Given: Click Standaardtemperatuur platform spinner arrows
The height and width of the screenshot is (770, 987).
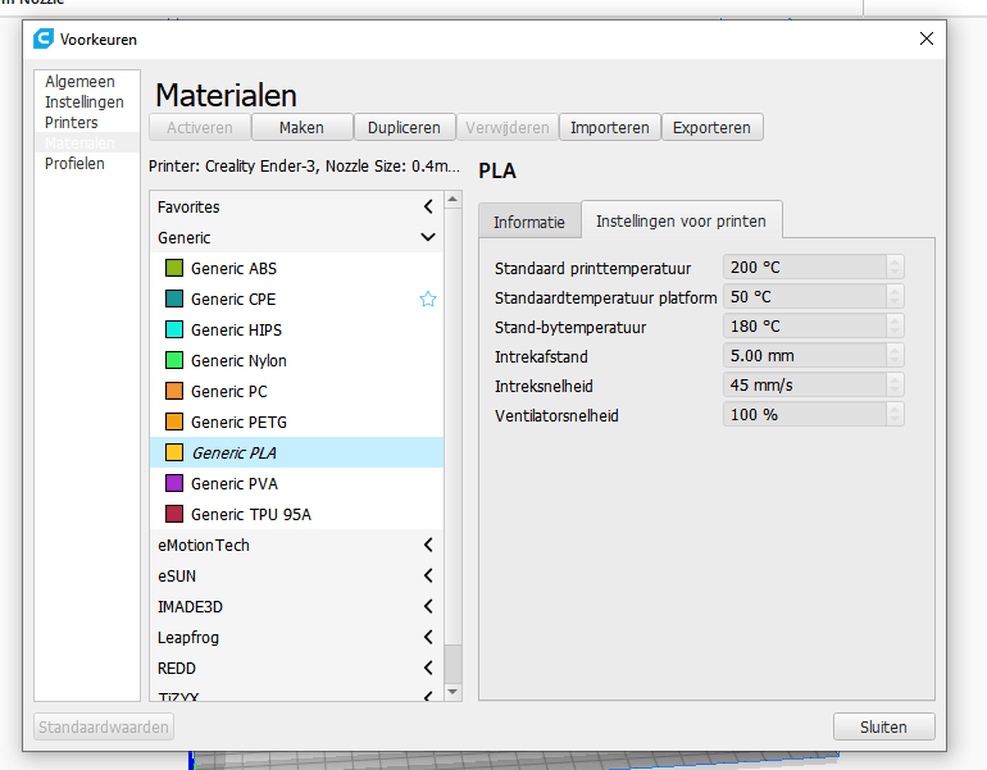Looking at the screenshot, I should (x=895, y=297).
